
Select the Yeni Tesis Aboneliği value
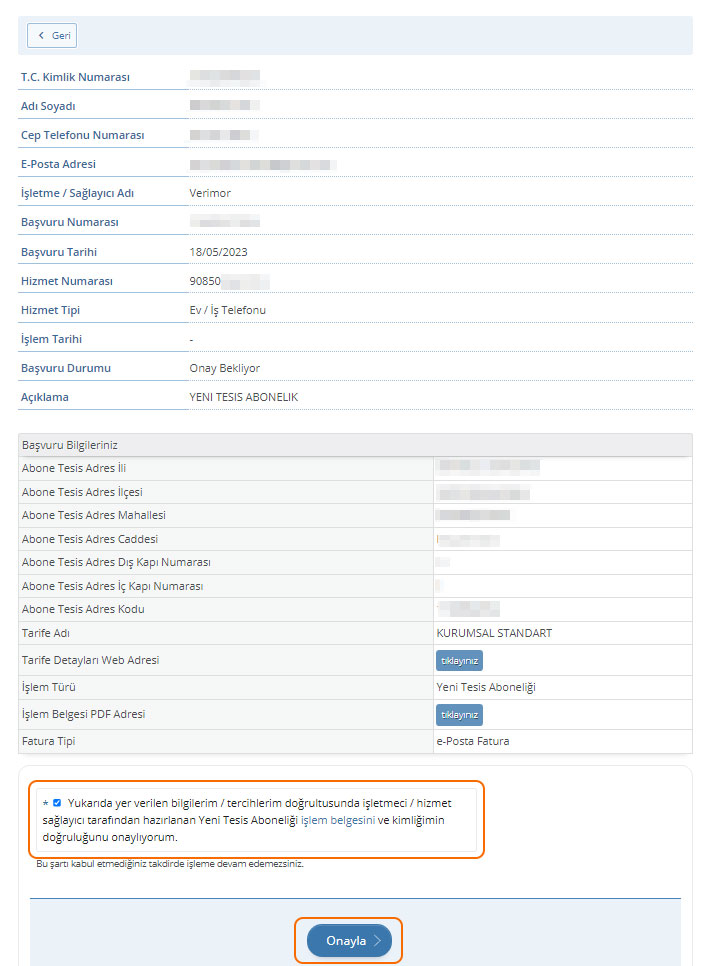486,687
